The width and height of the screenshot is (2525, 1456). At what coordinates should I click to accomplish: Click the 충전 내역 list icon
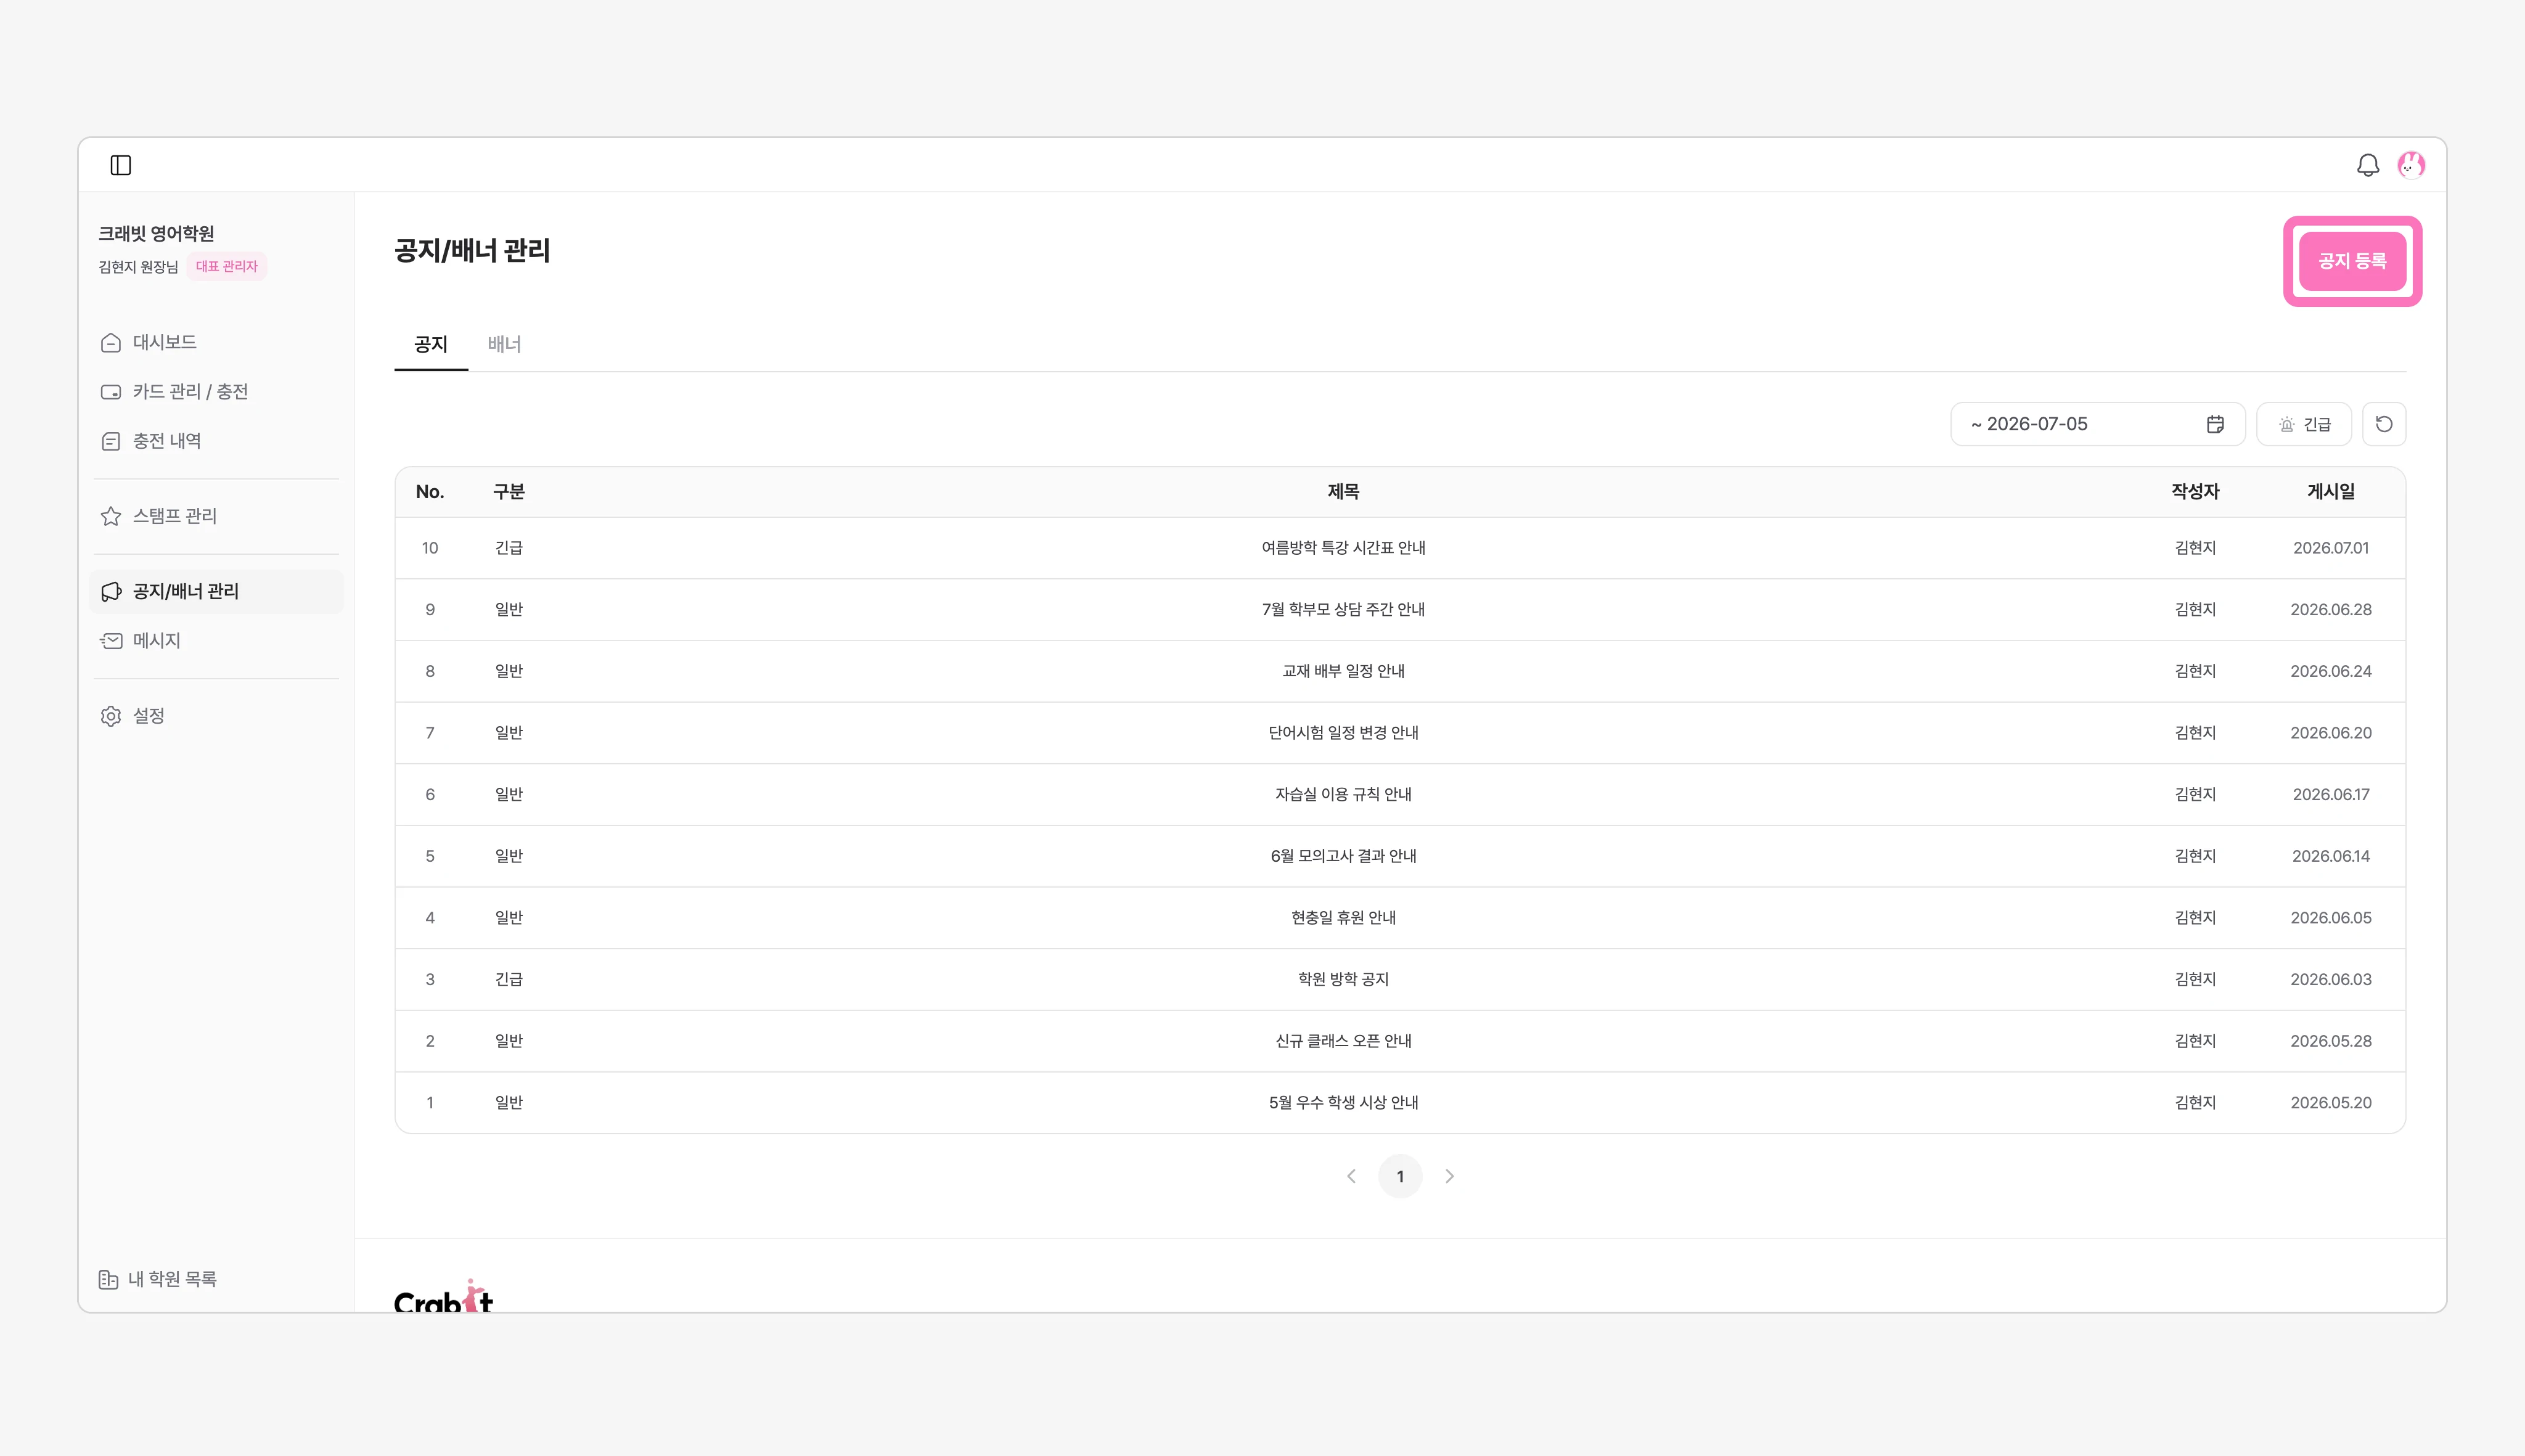111,441
